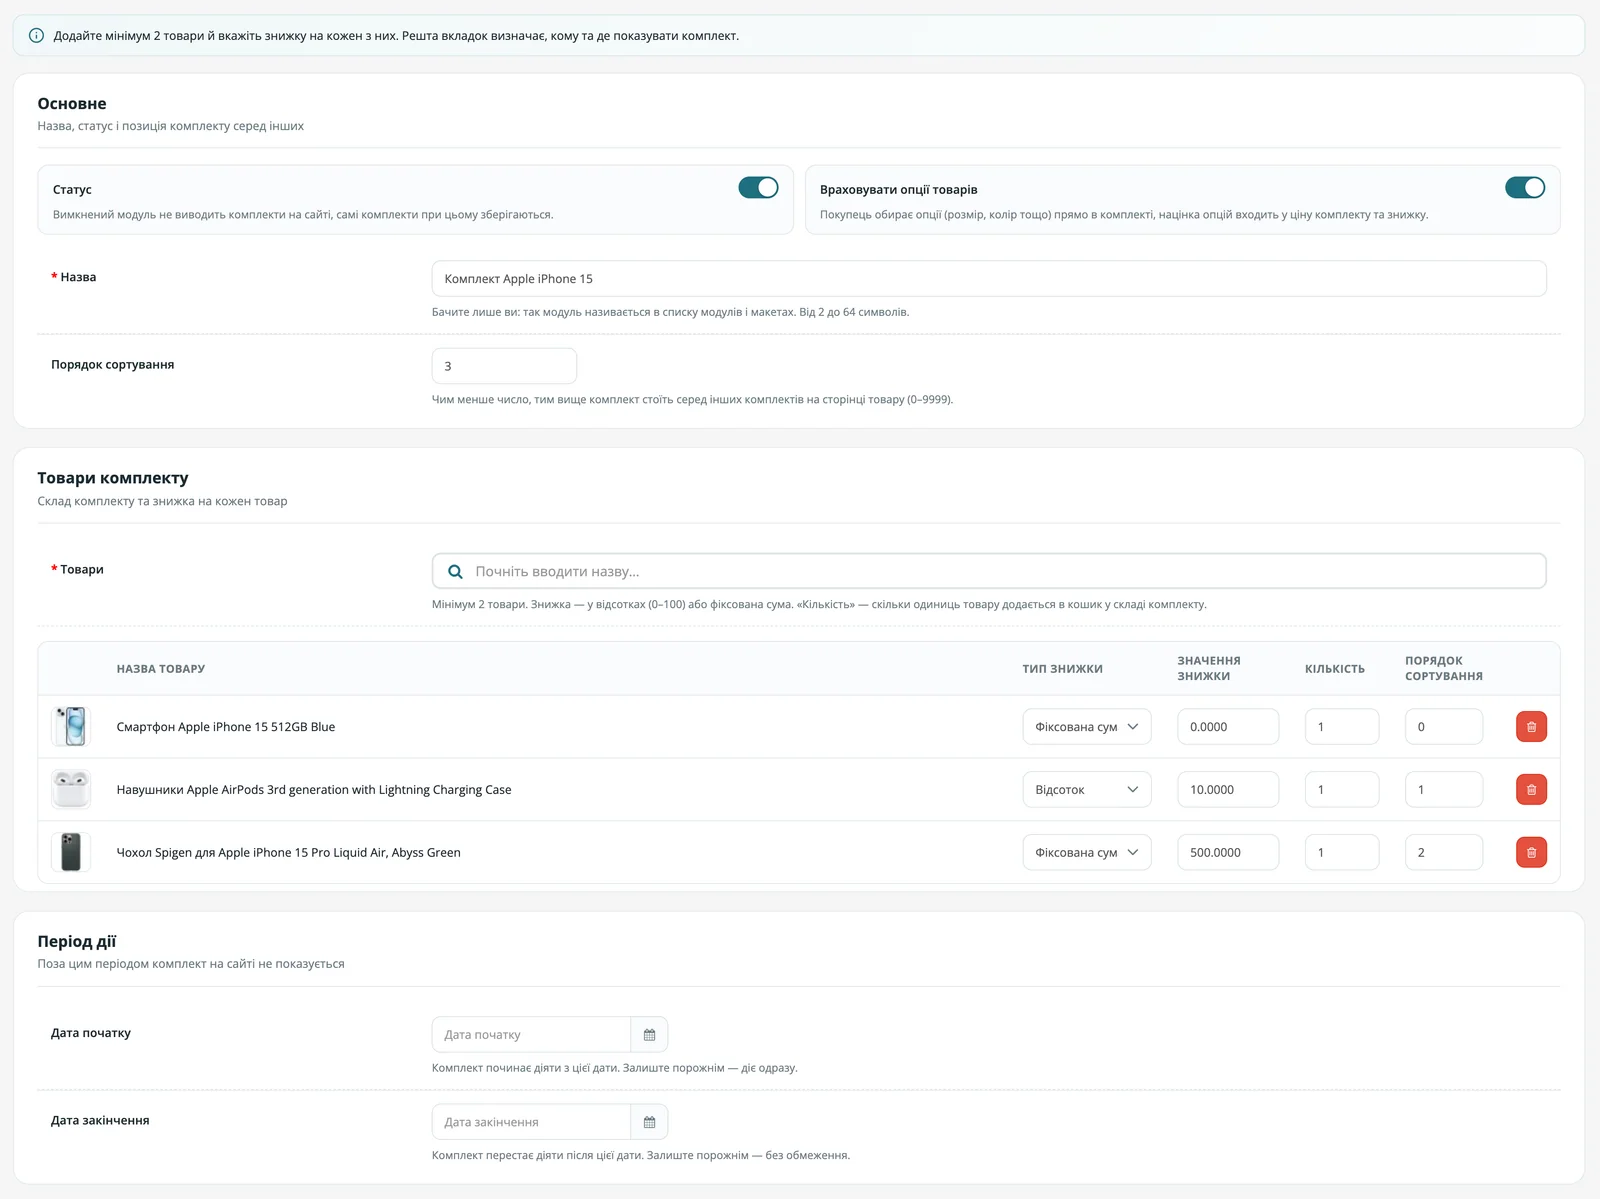
Task: Delete the AirPods 3rd generation row
Action: [x=1531, y=790]
